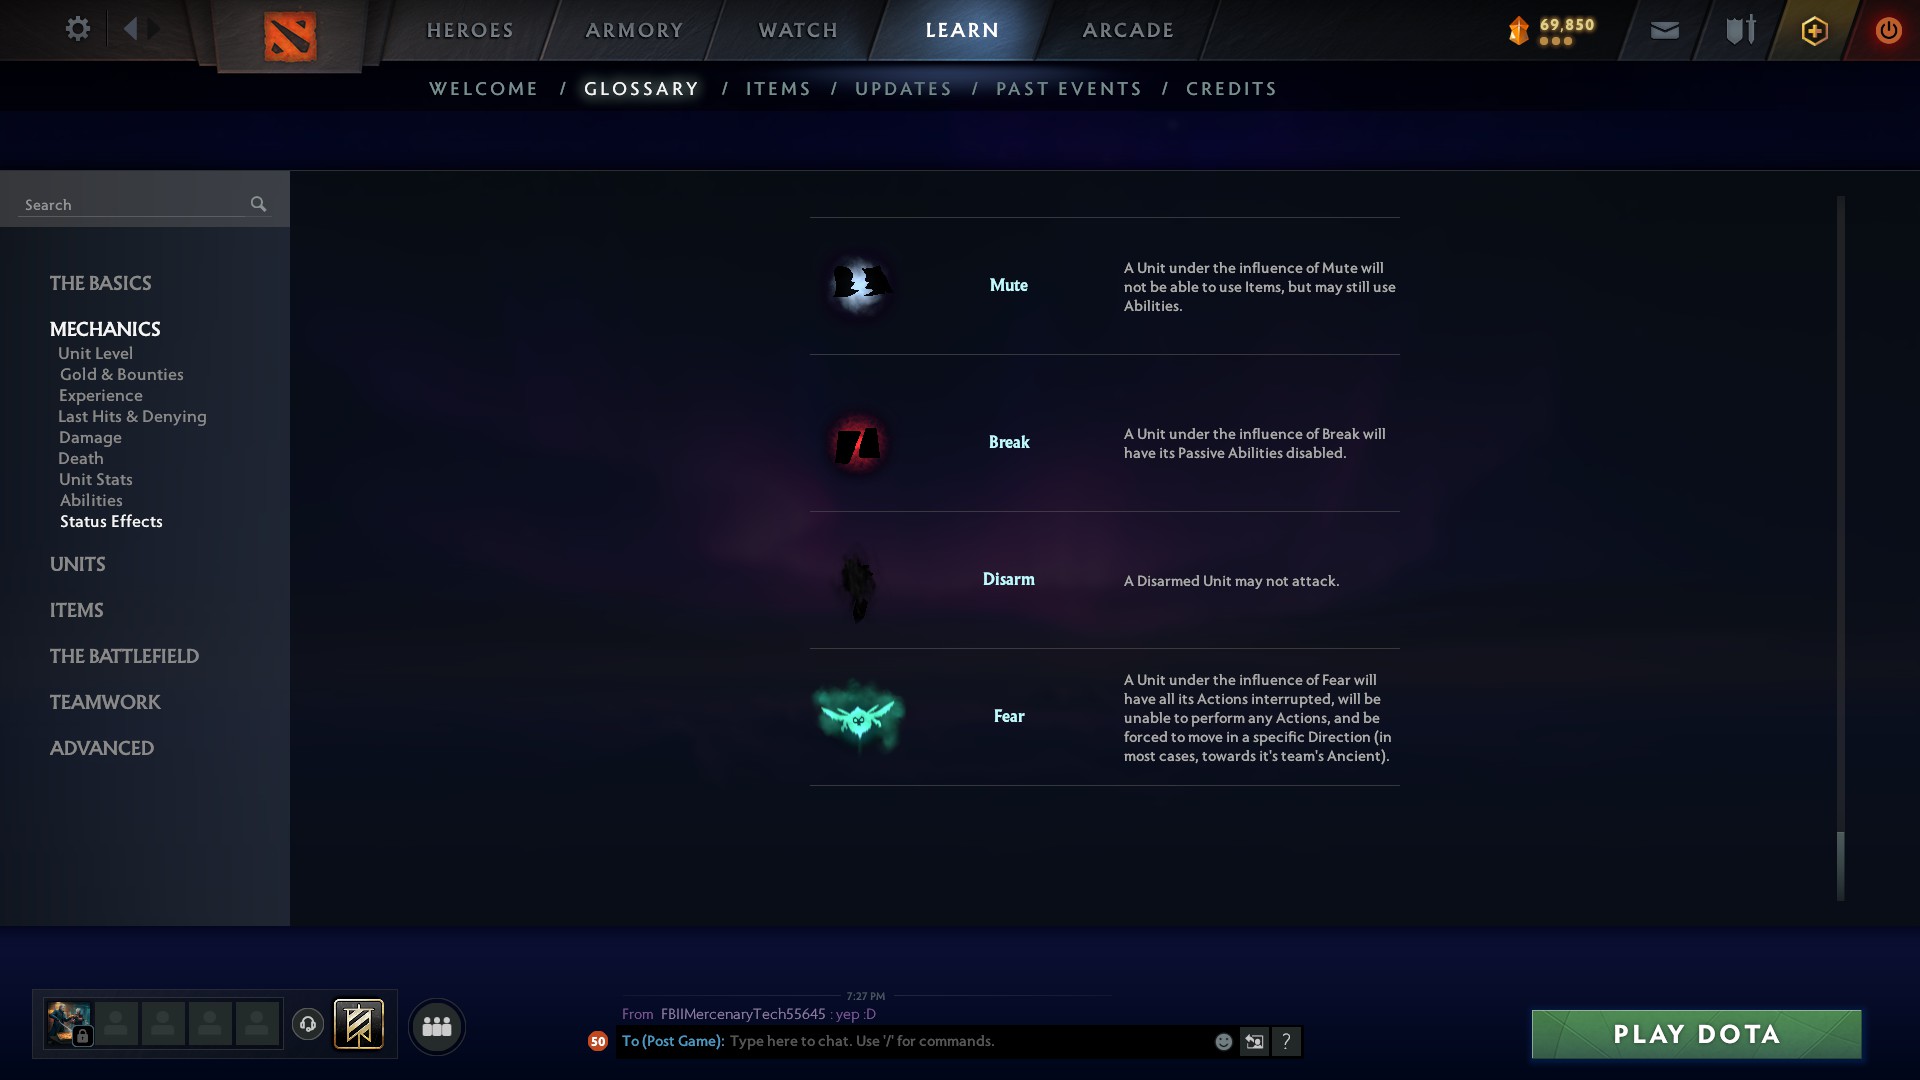The image size is (1920, 1080).
Task: Toggle the voice chat headset icon
Action: pos(308,1024)
